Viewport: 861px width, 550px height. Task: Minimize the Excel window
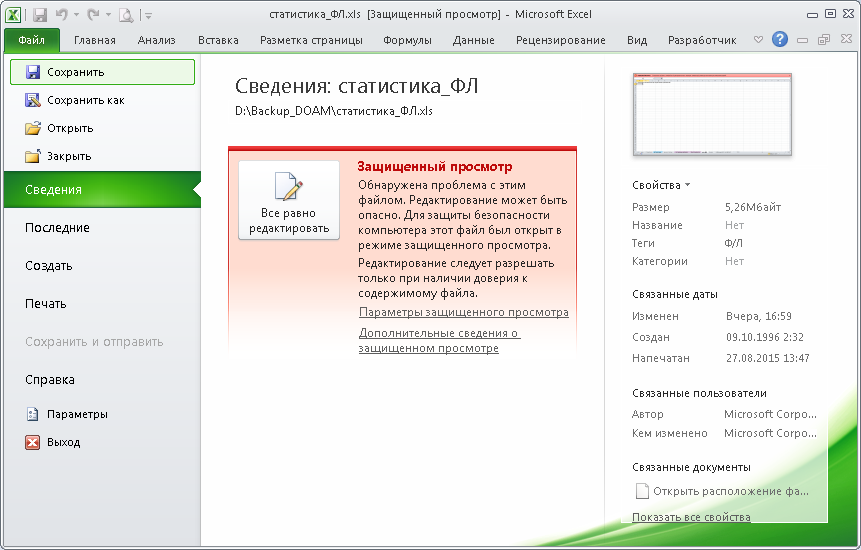tap(813, 14)
